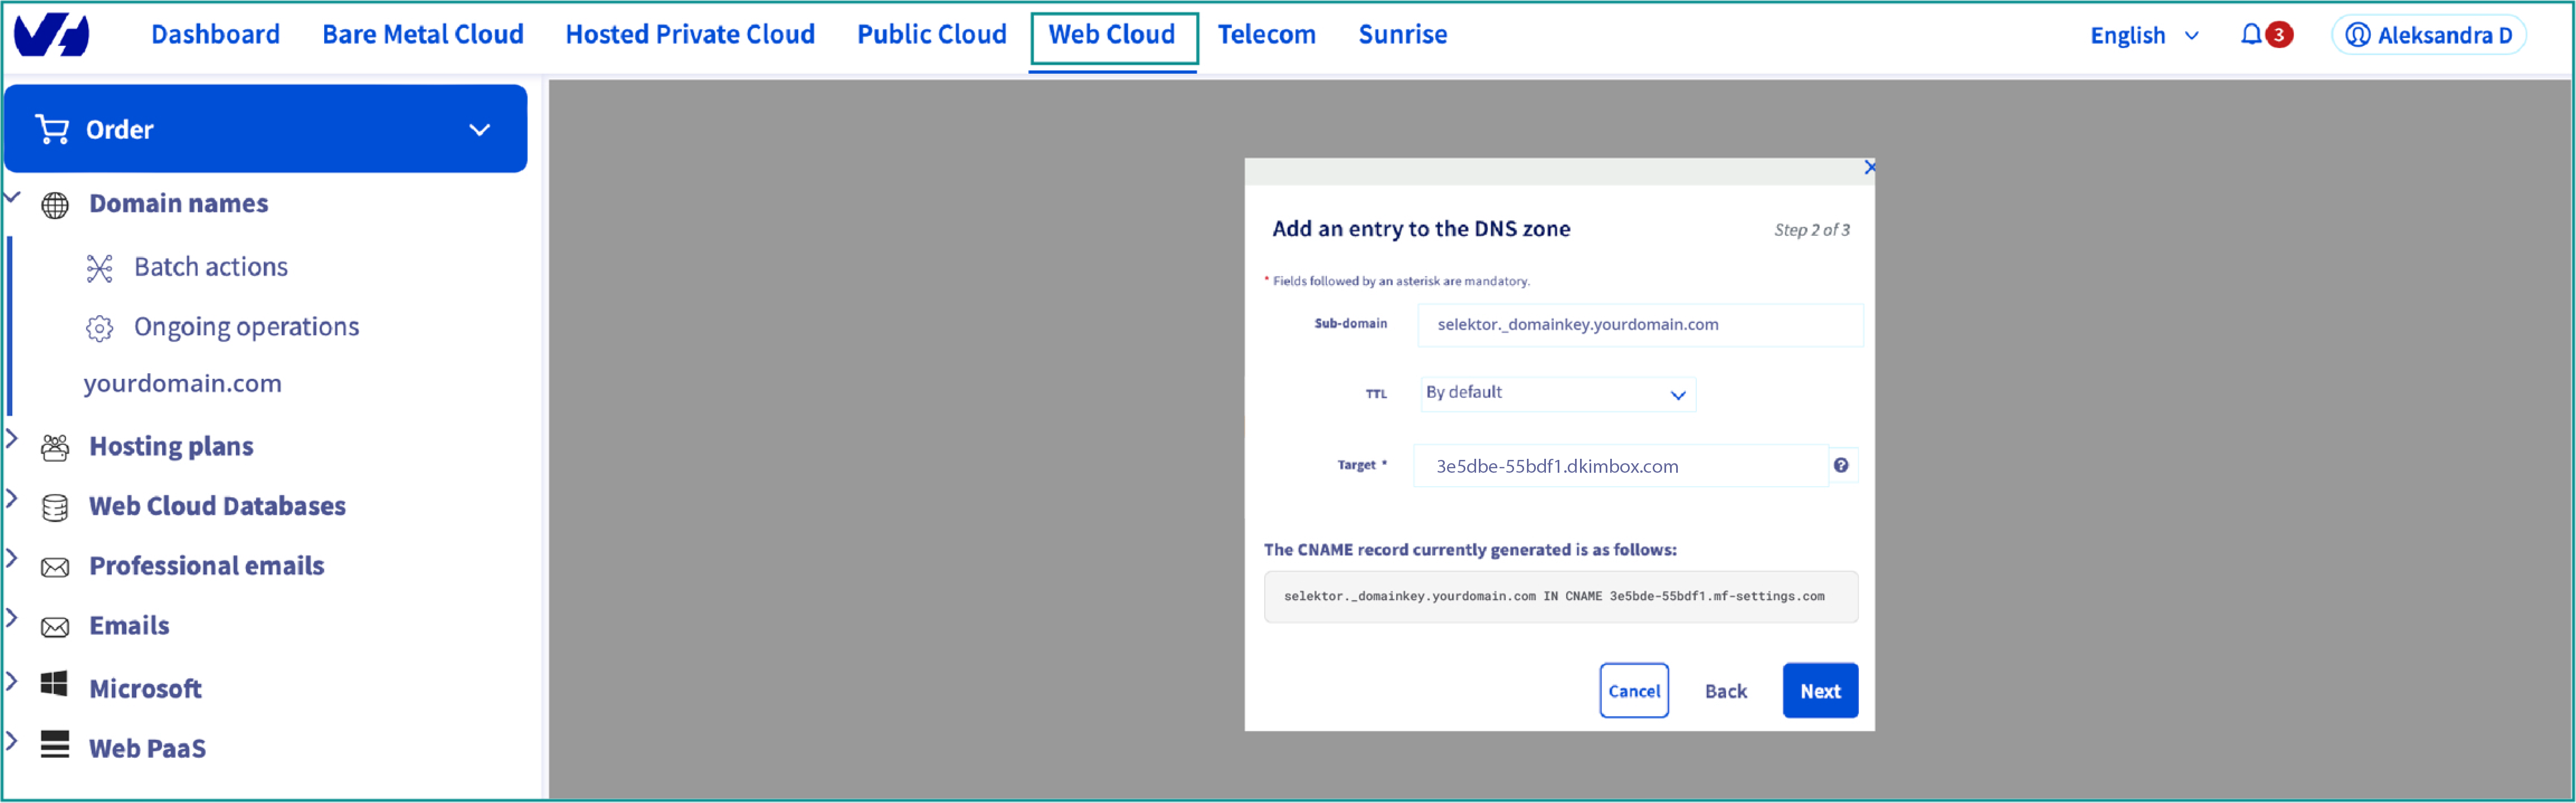2576x803 pixels.
Task: Click the Hosting plans icon
Action: (x=55, y=447)
